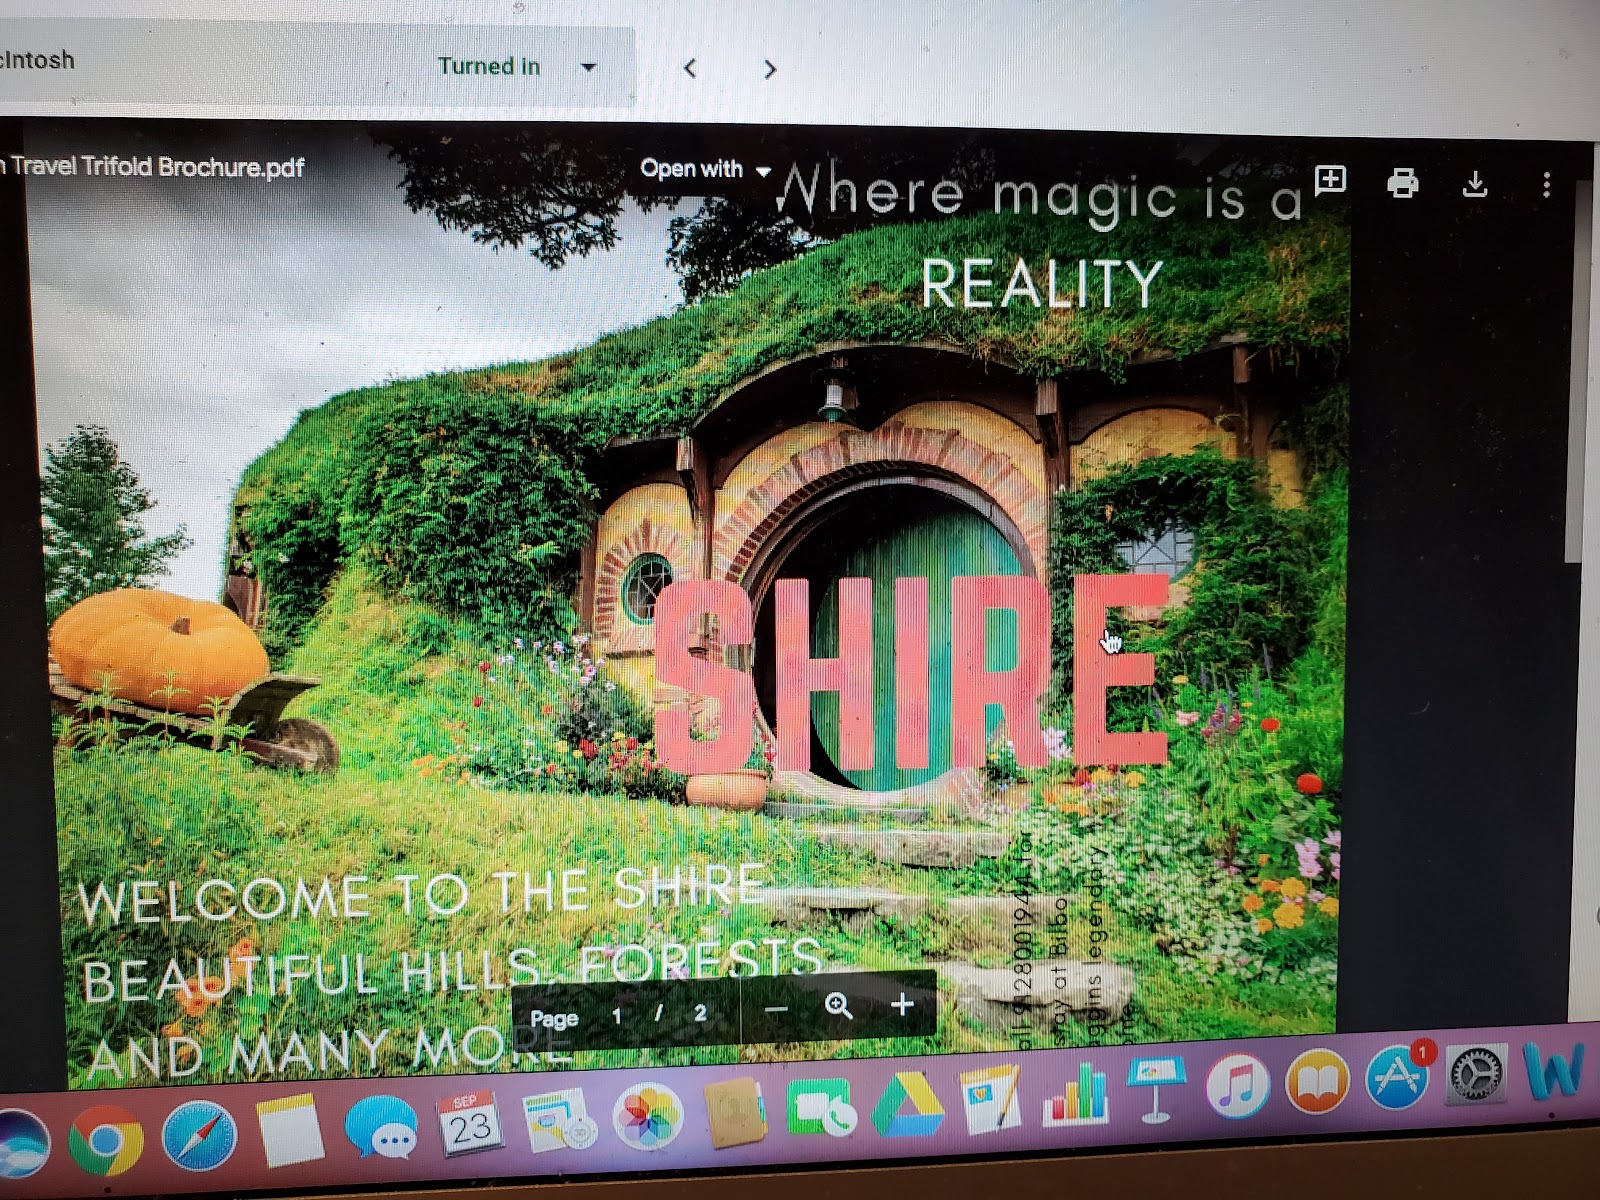Click the SHIRE title on the brochure
Viewport: 1600px width, 1200px height.
coord(912,674)
